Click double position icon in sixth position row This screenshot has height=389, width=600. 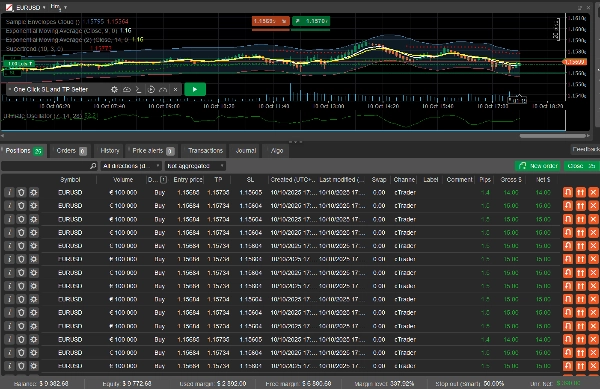point(581,259)
